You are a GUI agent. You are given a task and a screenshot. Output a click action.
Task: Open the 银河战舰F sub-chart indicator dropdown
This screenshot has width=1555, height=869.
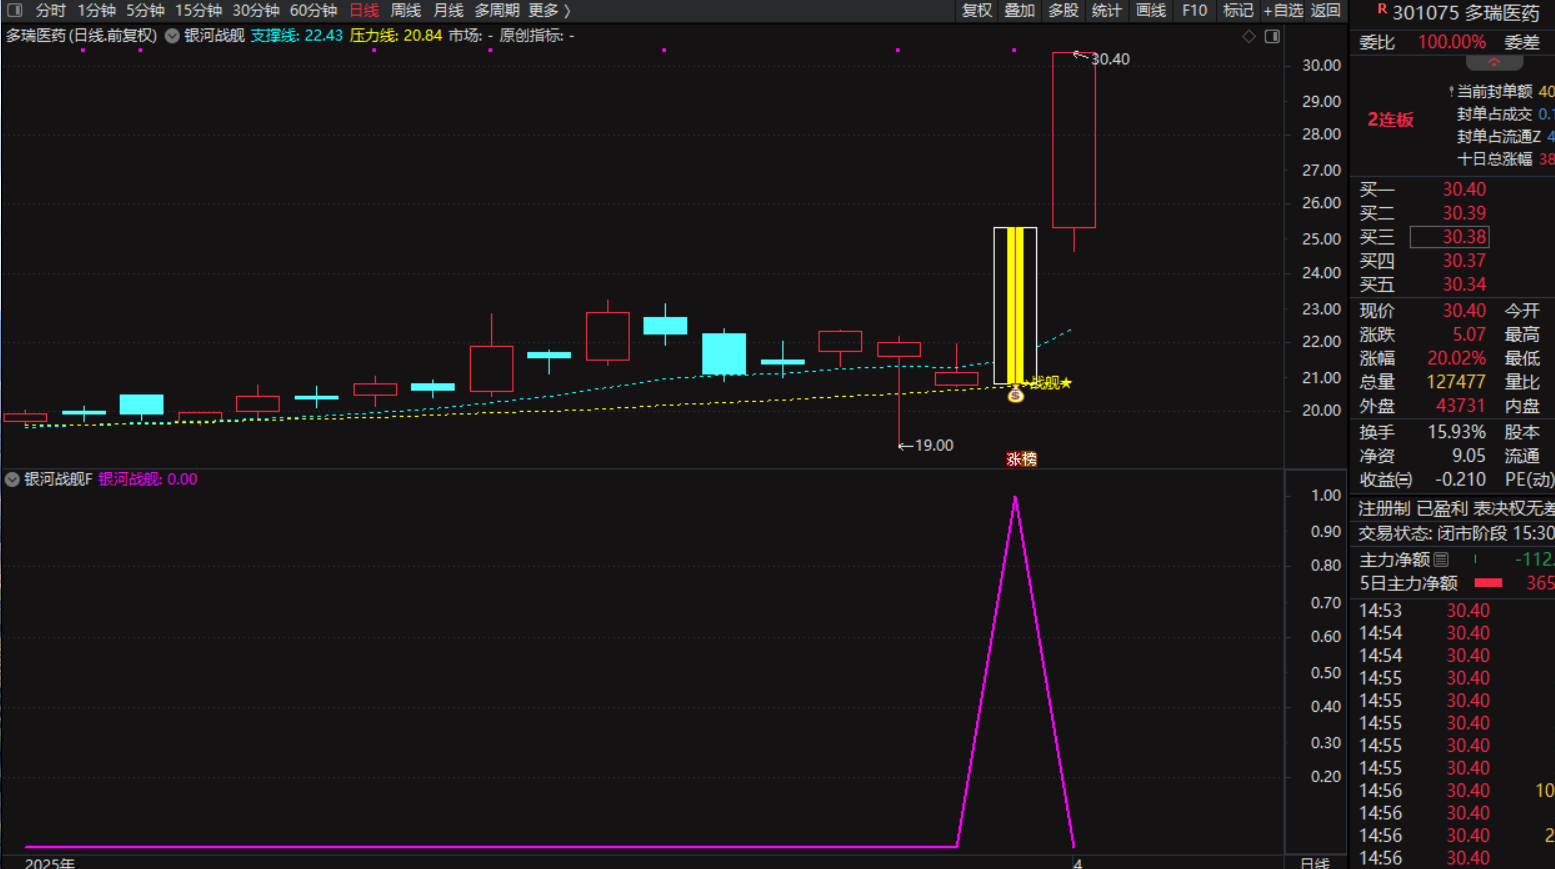[x=12, y=480]
